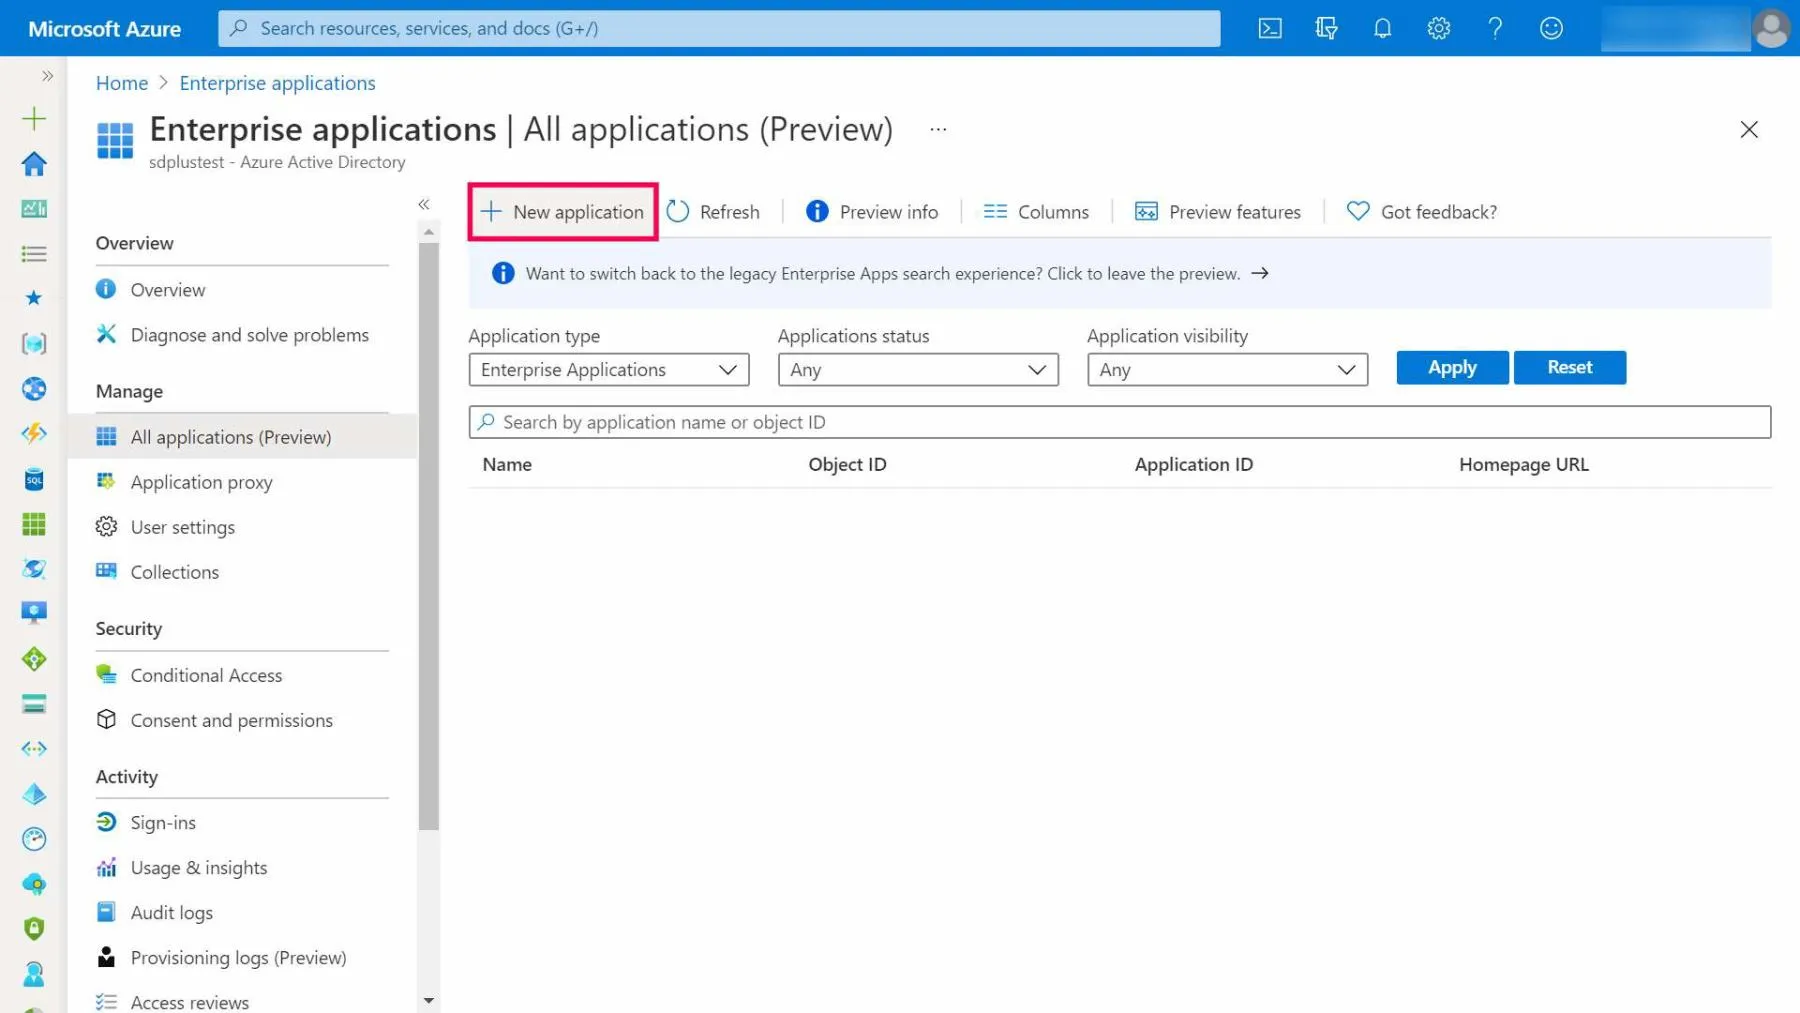Select Application proxy in Manage menu
Image resolution: width=1800 pixels, height=1013 pixels.
tap(201, 482)
